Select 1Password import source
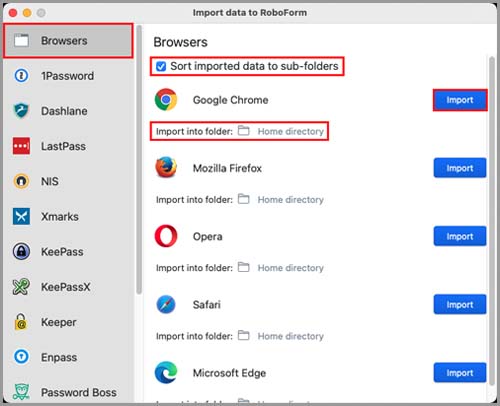The height and width of the screenshot is (406, 500). 68,76
